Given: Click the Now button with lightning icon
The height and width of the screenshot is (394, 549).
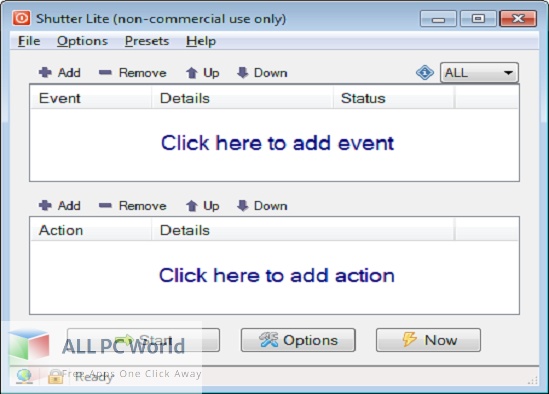Looking at the screenshot, I should pyautogui.click(x=428, y=340).
